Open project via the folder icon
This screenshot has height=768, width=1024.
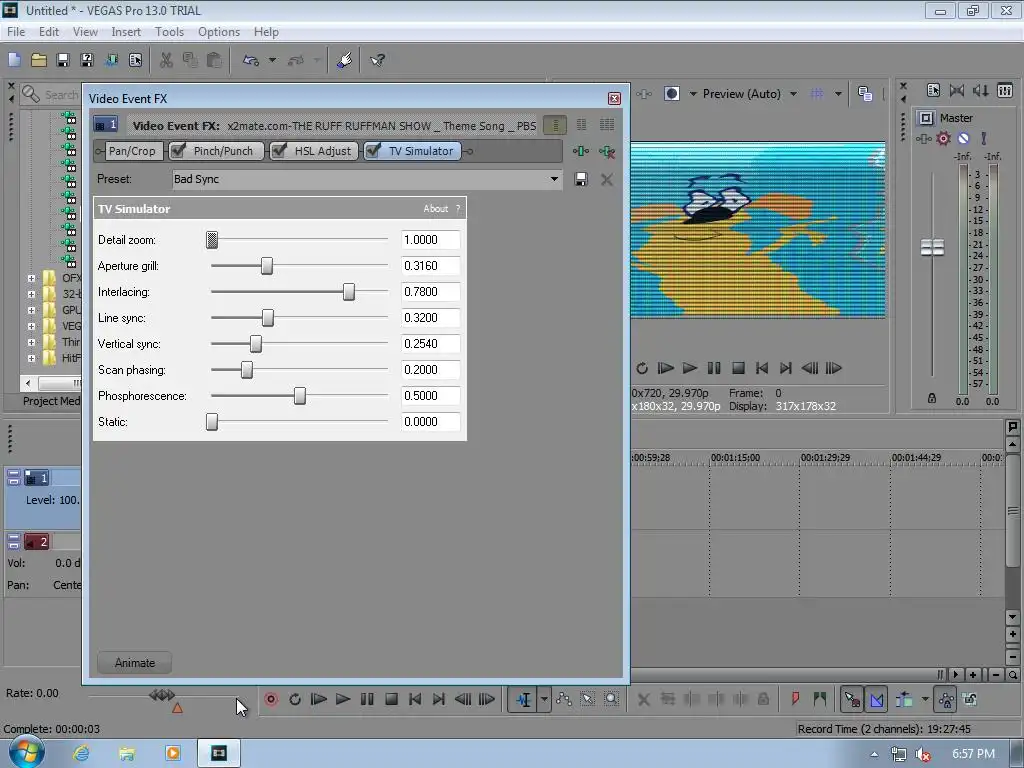click(39, 60)
